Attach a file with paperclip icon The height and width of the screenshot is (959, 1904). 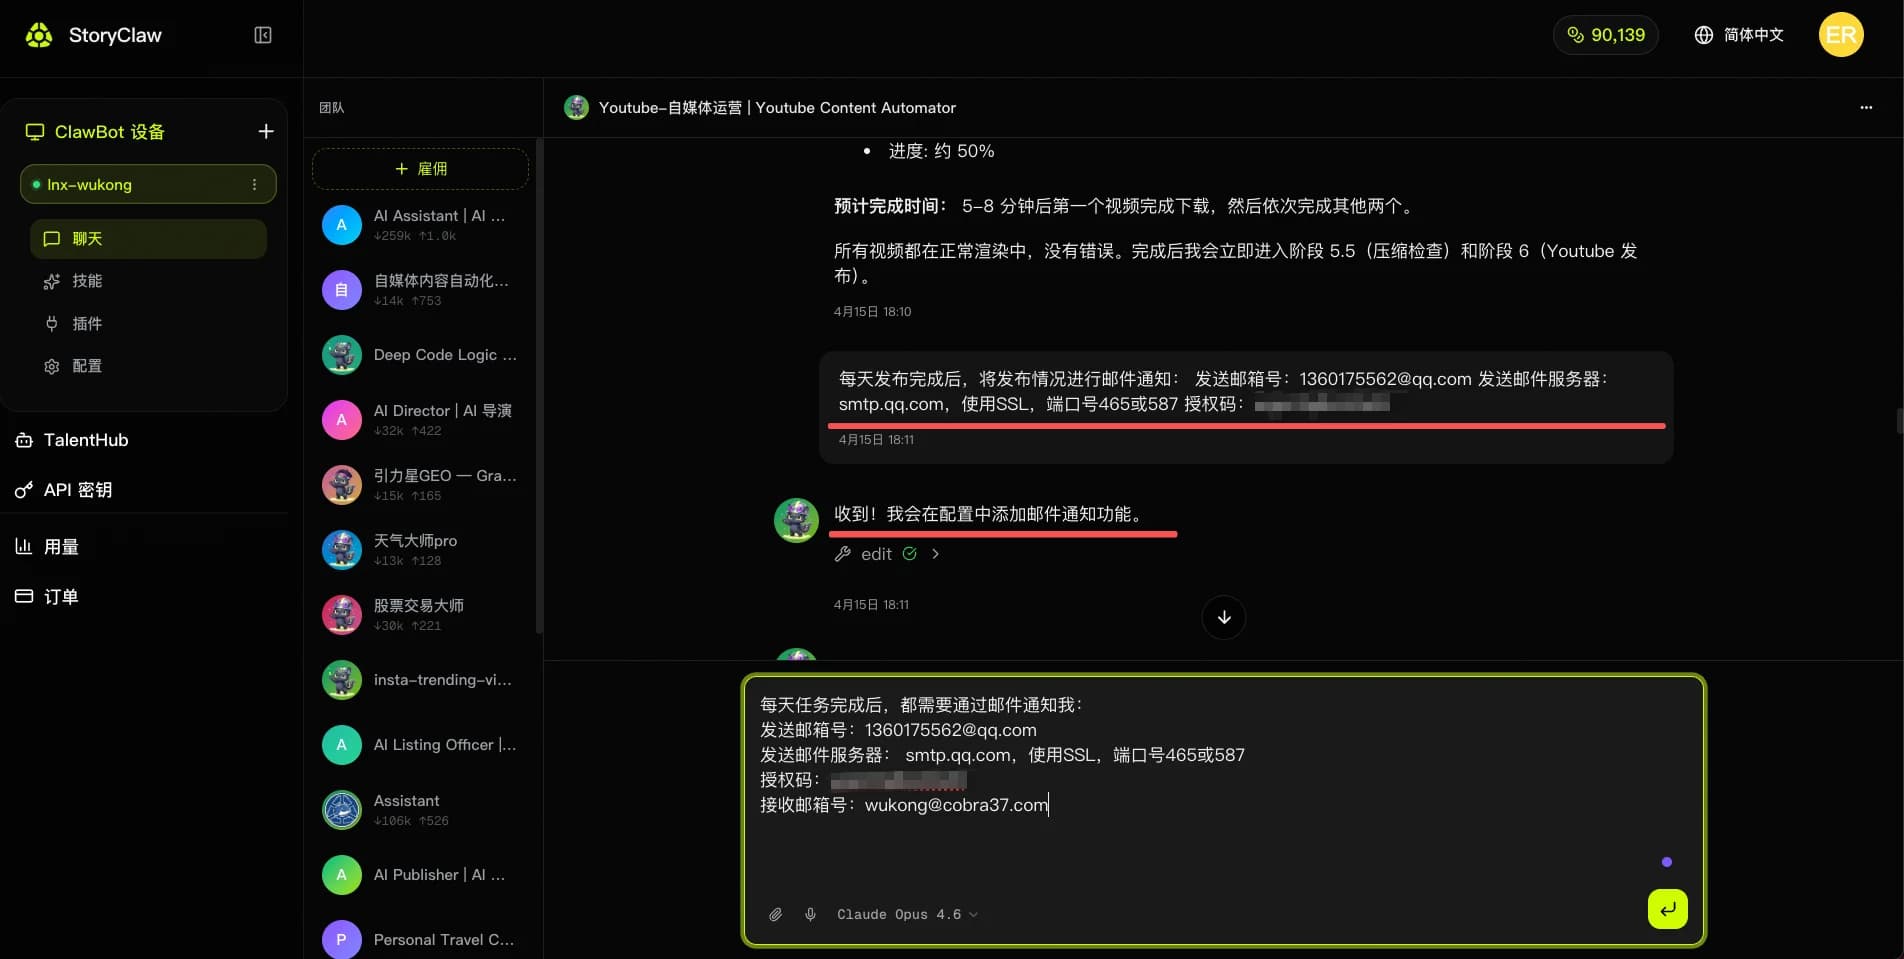[x=775, y=914]
